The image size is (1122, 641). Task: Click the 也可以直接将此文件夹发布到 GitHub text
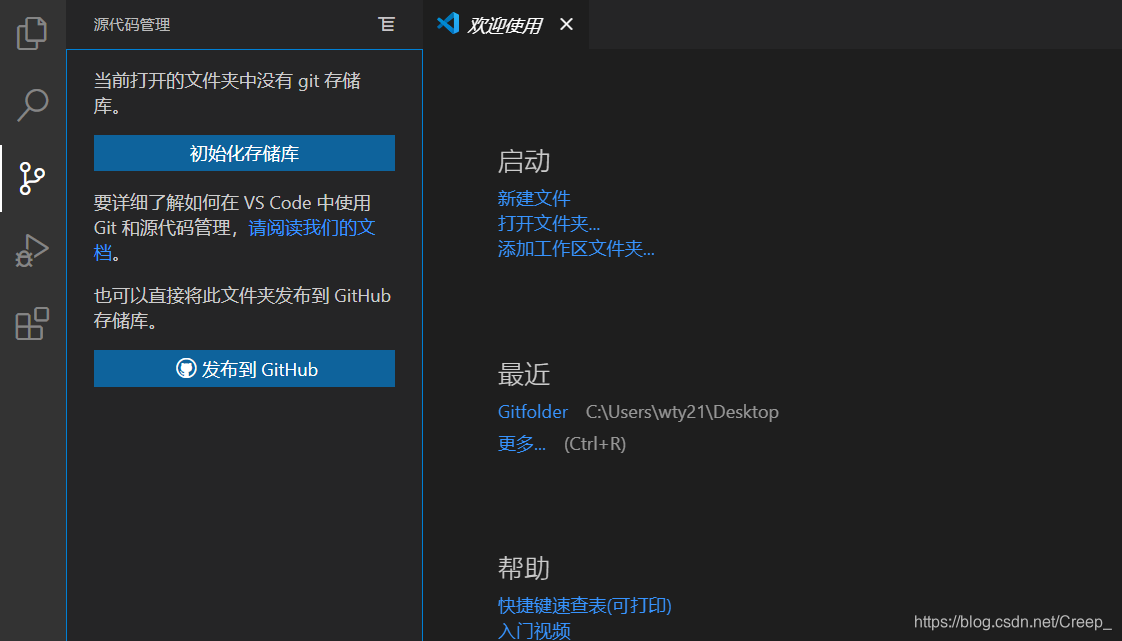click(242, 308)
